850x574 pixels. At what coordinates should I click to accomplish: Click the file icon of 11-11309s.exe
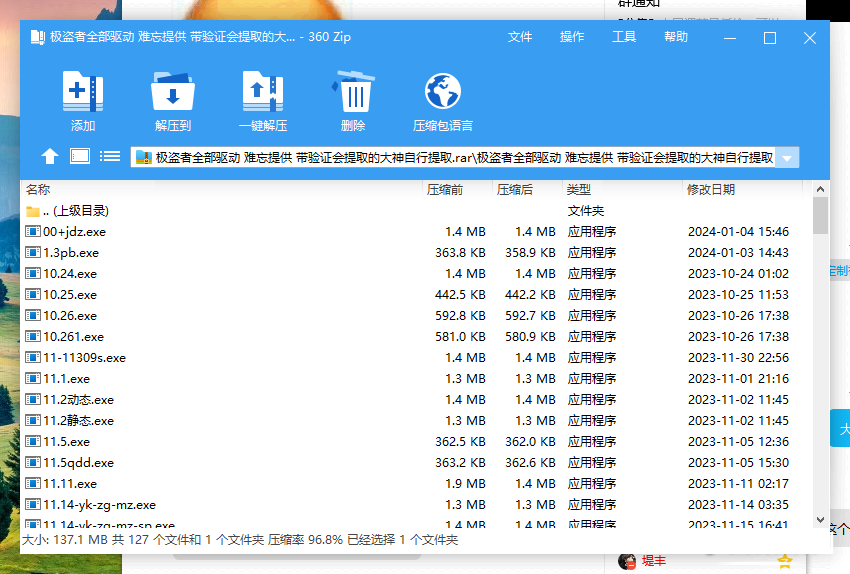pyautogui.click(x=33, y=358)
